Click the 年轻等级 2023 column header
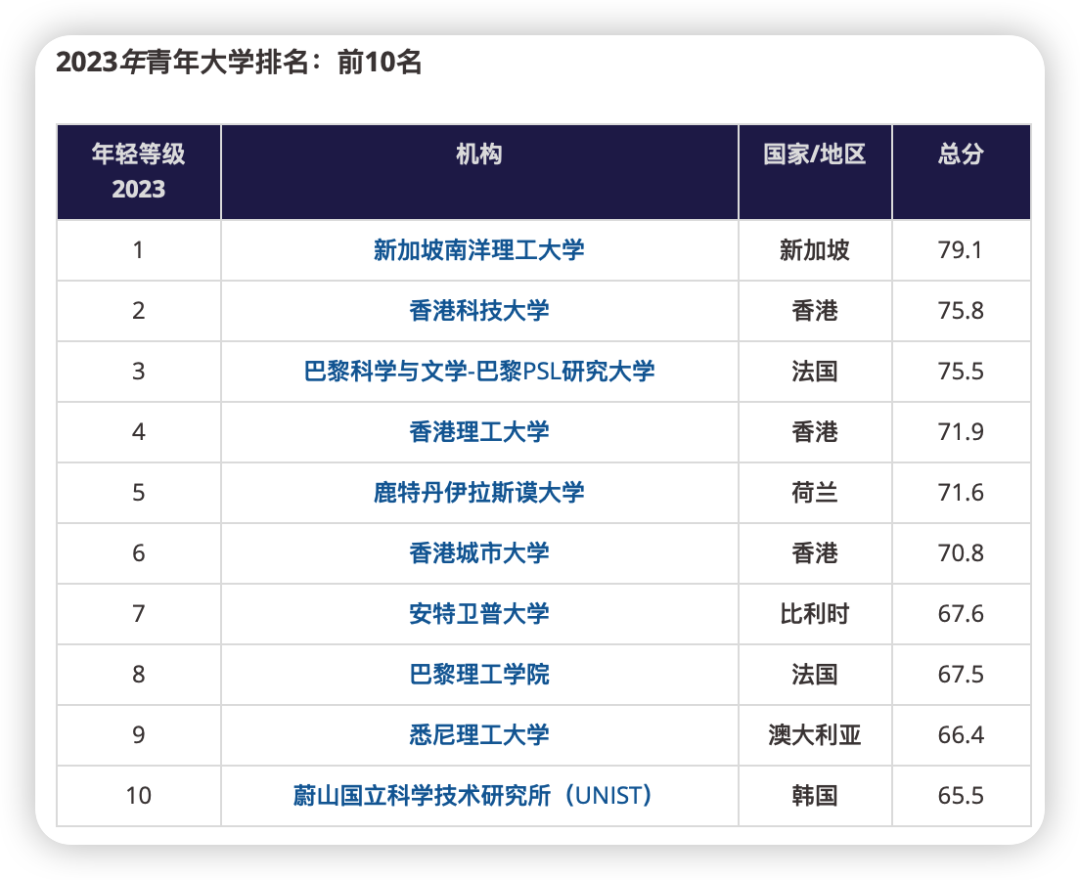This screenshot has width=1080, height=880. (138, 171)
